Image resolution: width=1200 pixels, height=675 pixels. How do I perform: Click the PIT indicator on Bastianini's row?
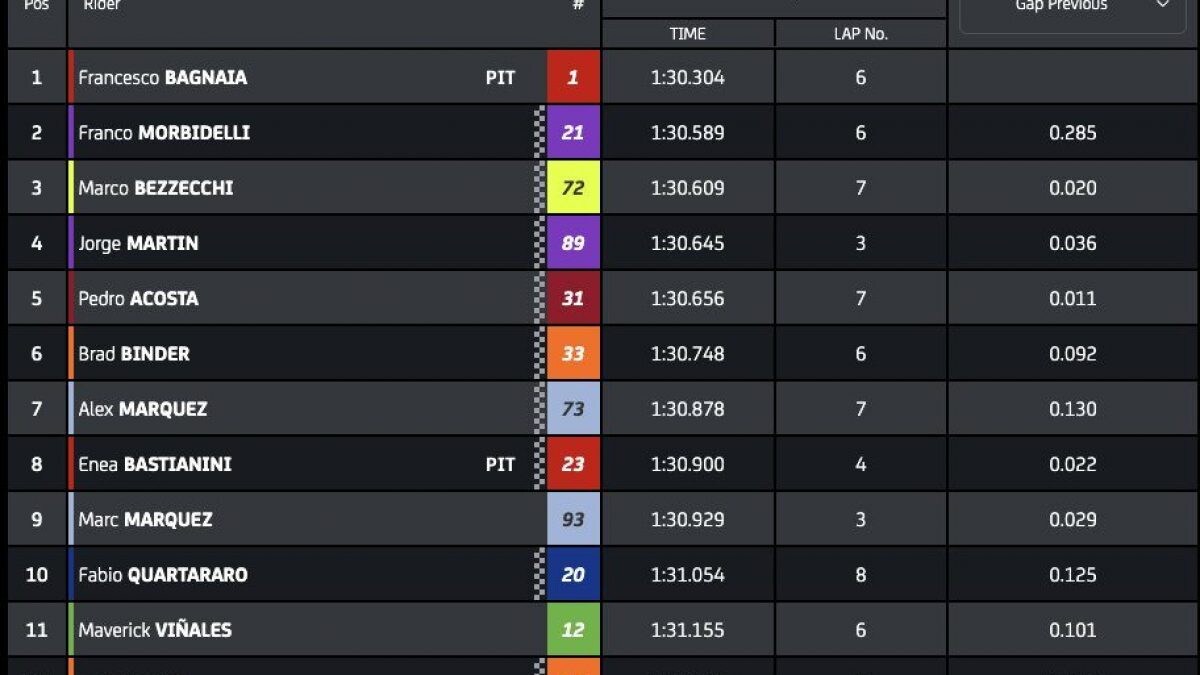click(500, 464)
